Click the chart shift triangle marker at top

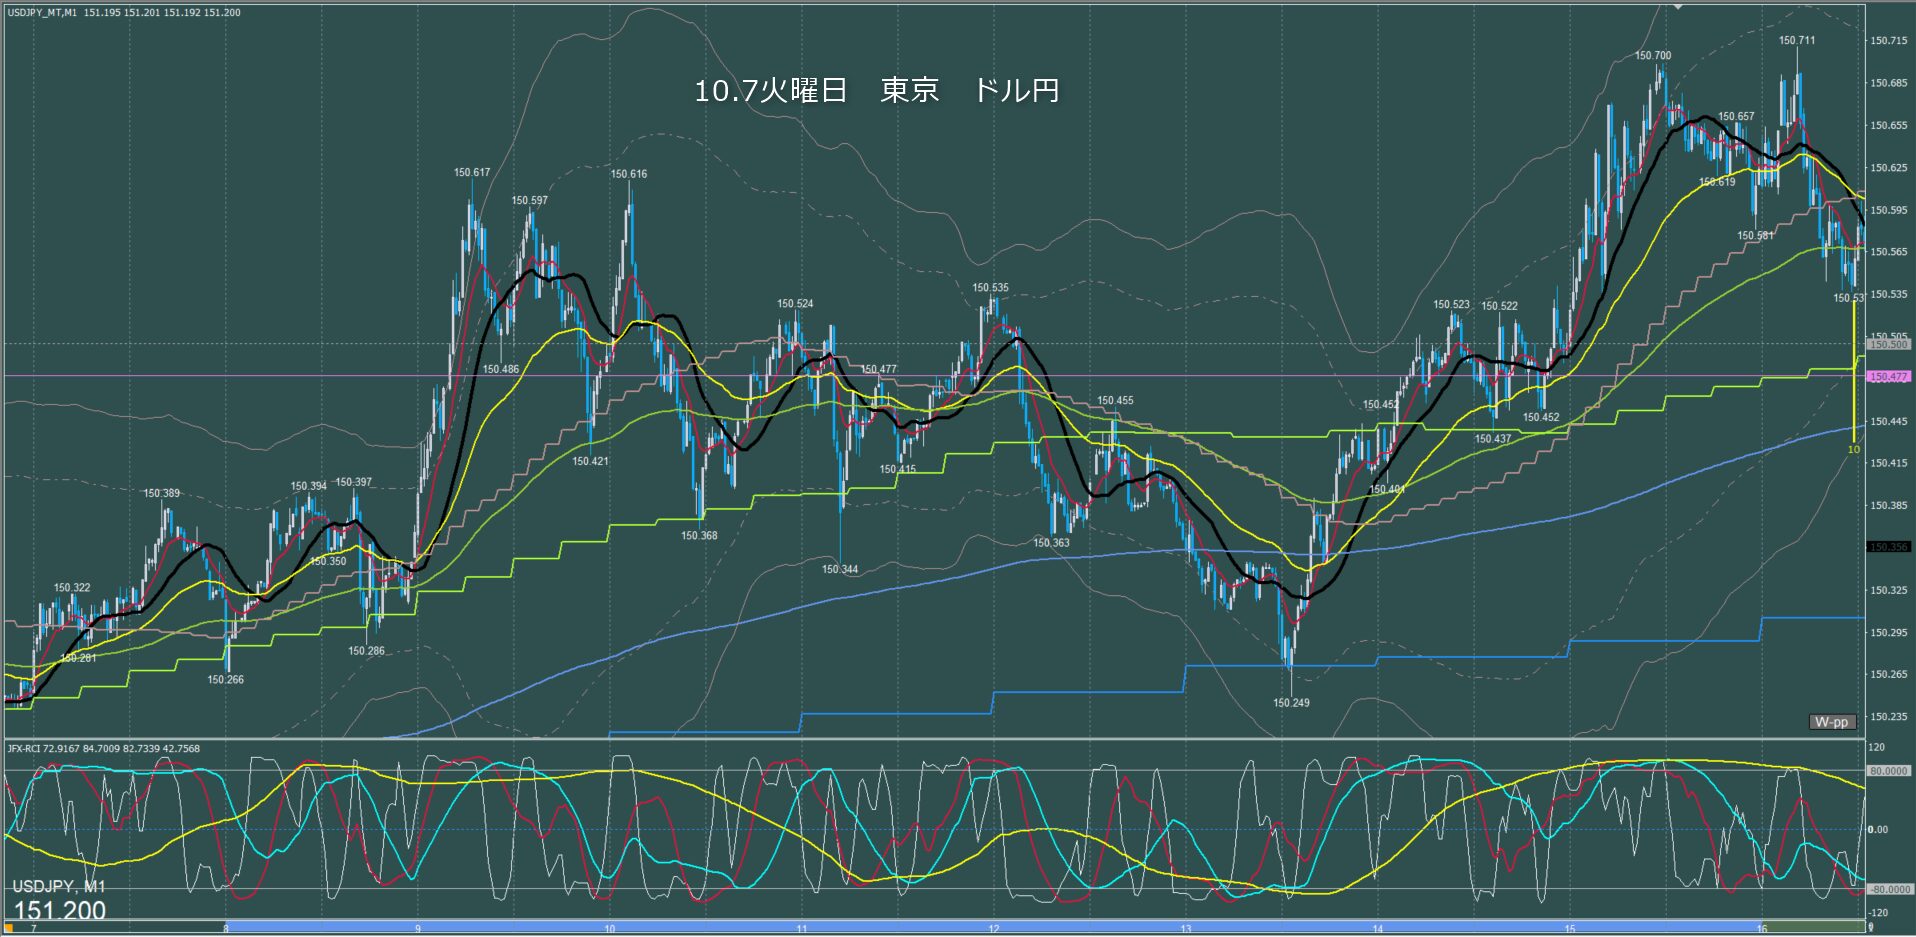pos(1679,6)
